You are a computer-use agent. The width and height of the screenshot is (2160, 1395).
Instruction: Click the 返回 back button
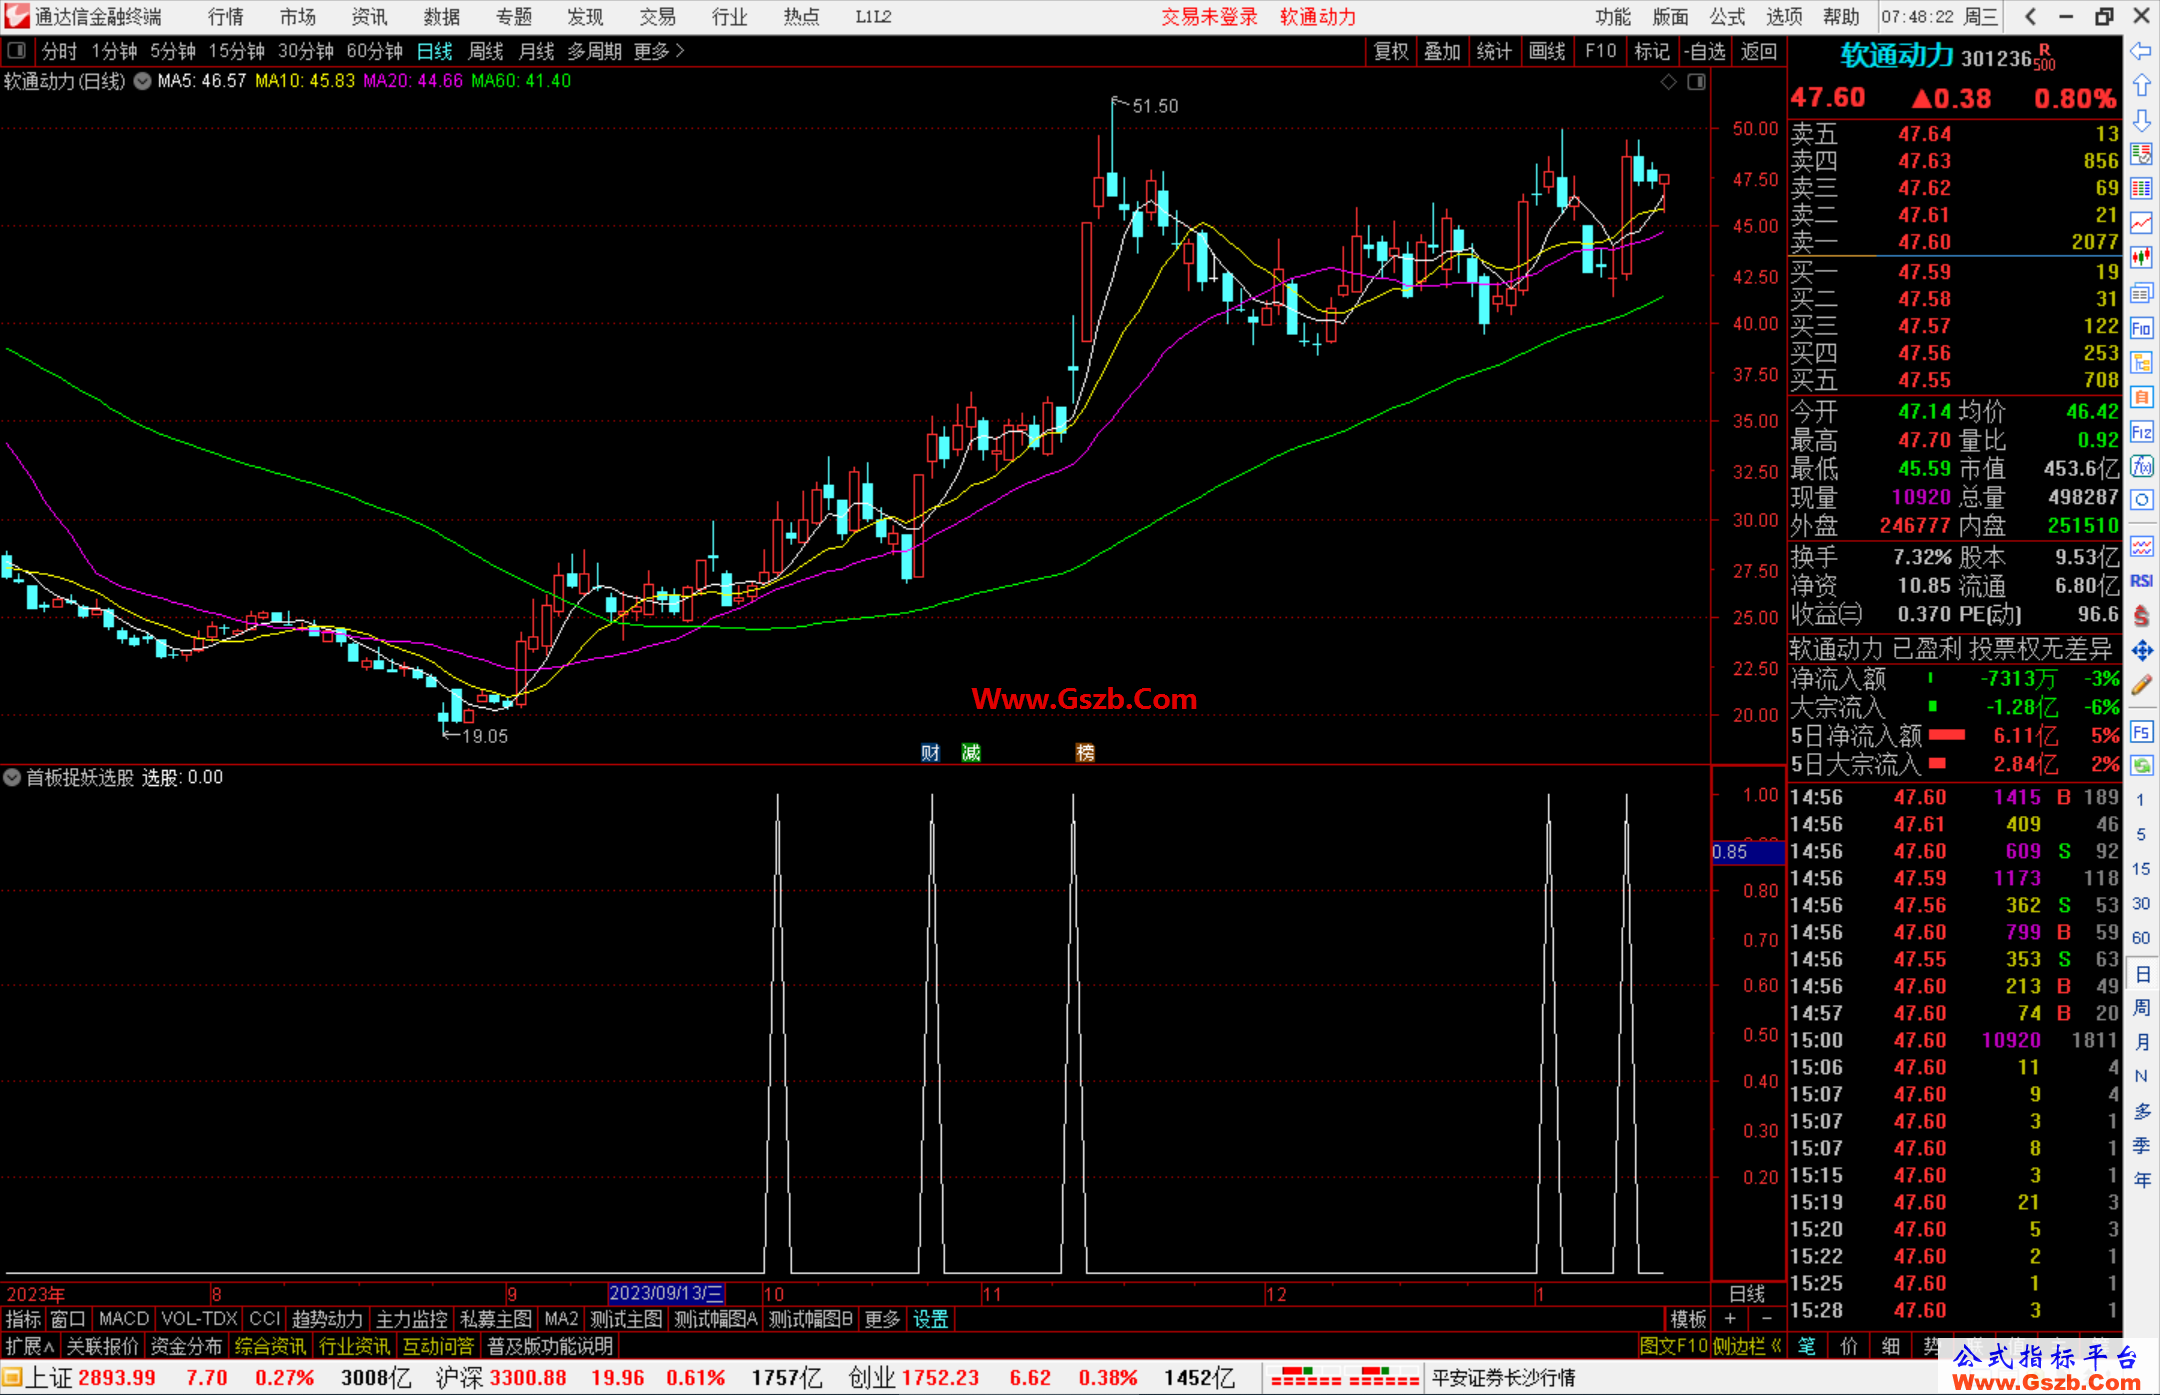(x=1758, y=51)
